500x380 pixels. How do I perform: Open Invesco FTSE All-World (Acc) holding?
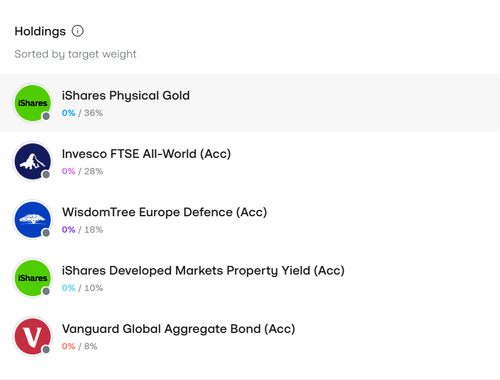(x=250, y=161)
